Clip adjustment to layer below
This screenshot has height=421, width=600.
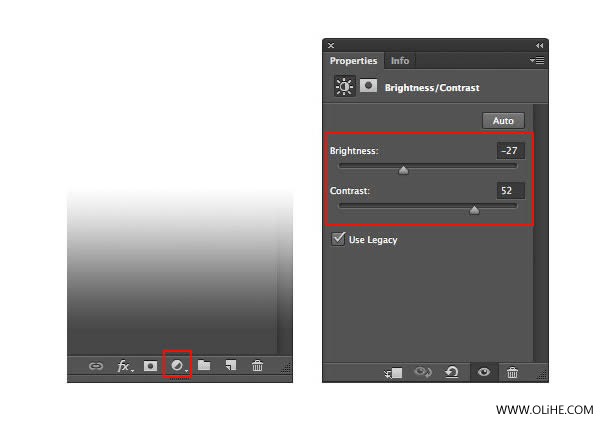click(393, 373)
